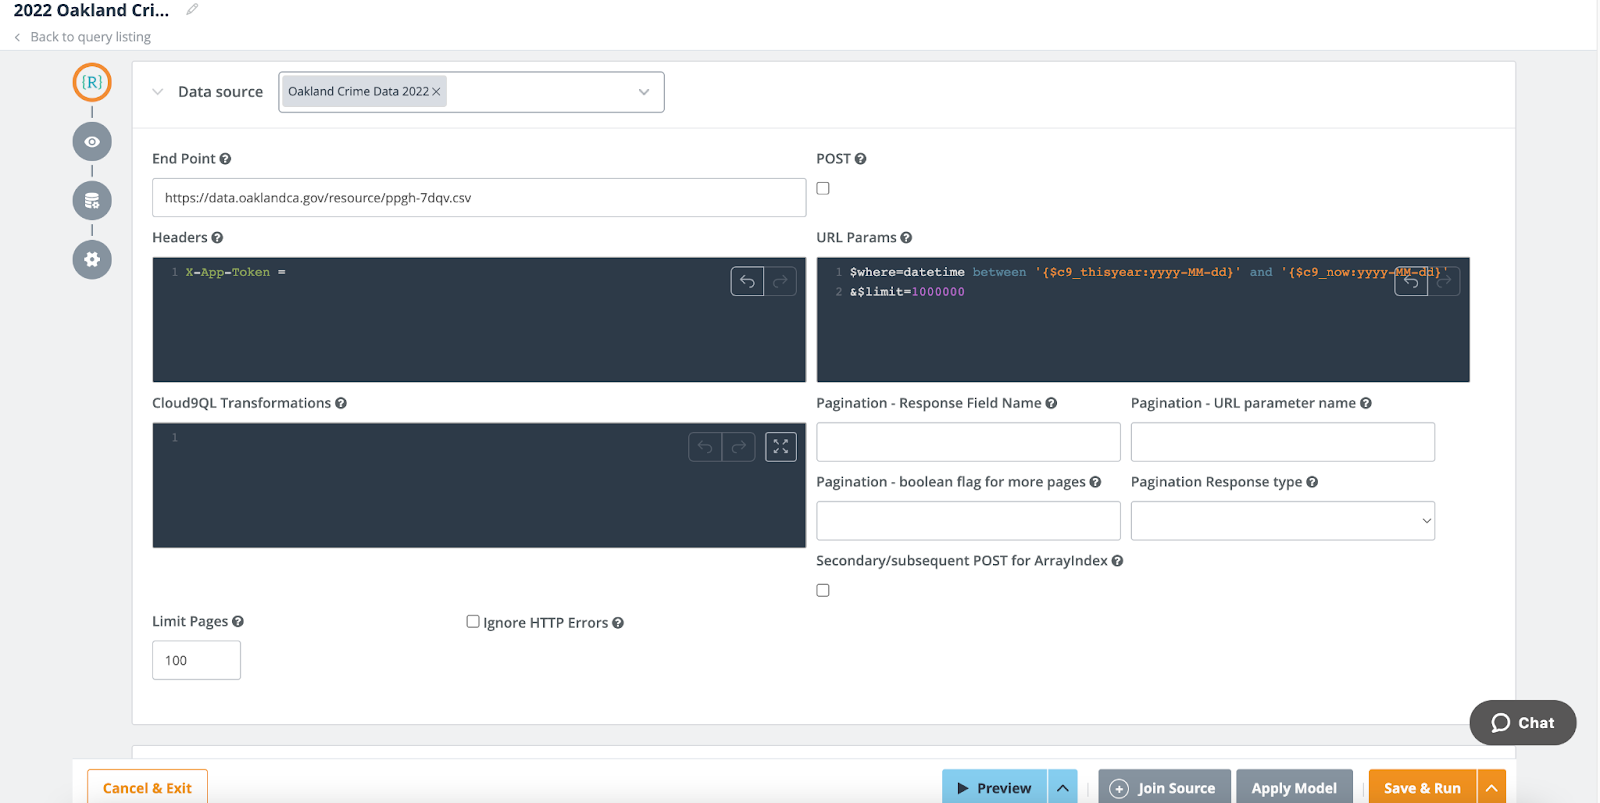Click the pencil edit icon beside query title
The image size is (1600, 803).
(192, 9)
